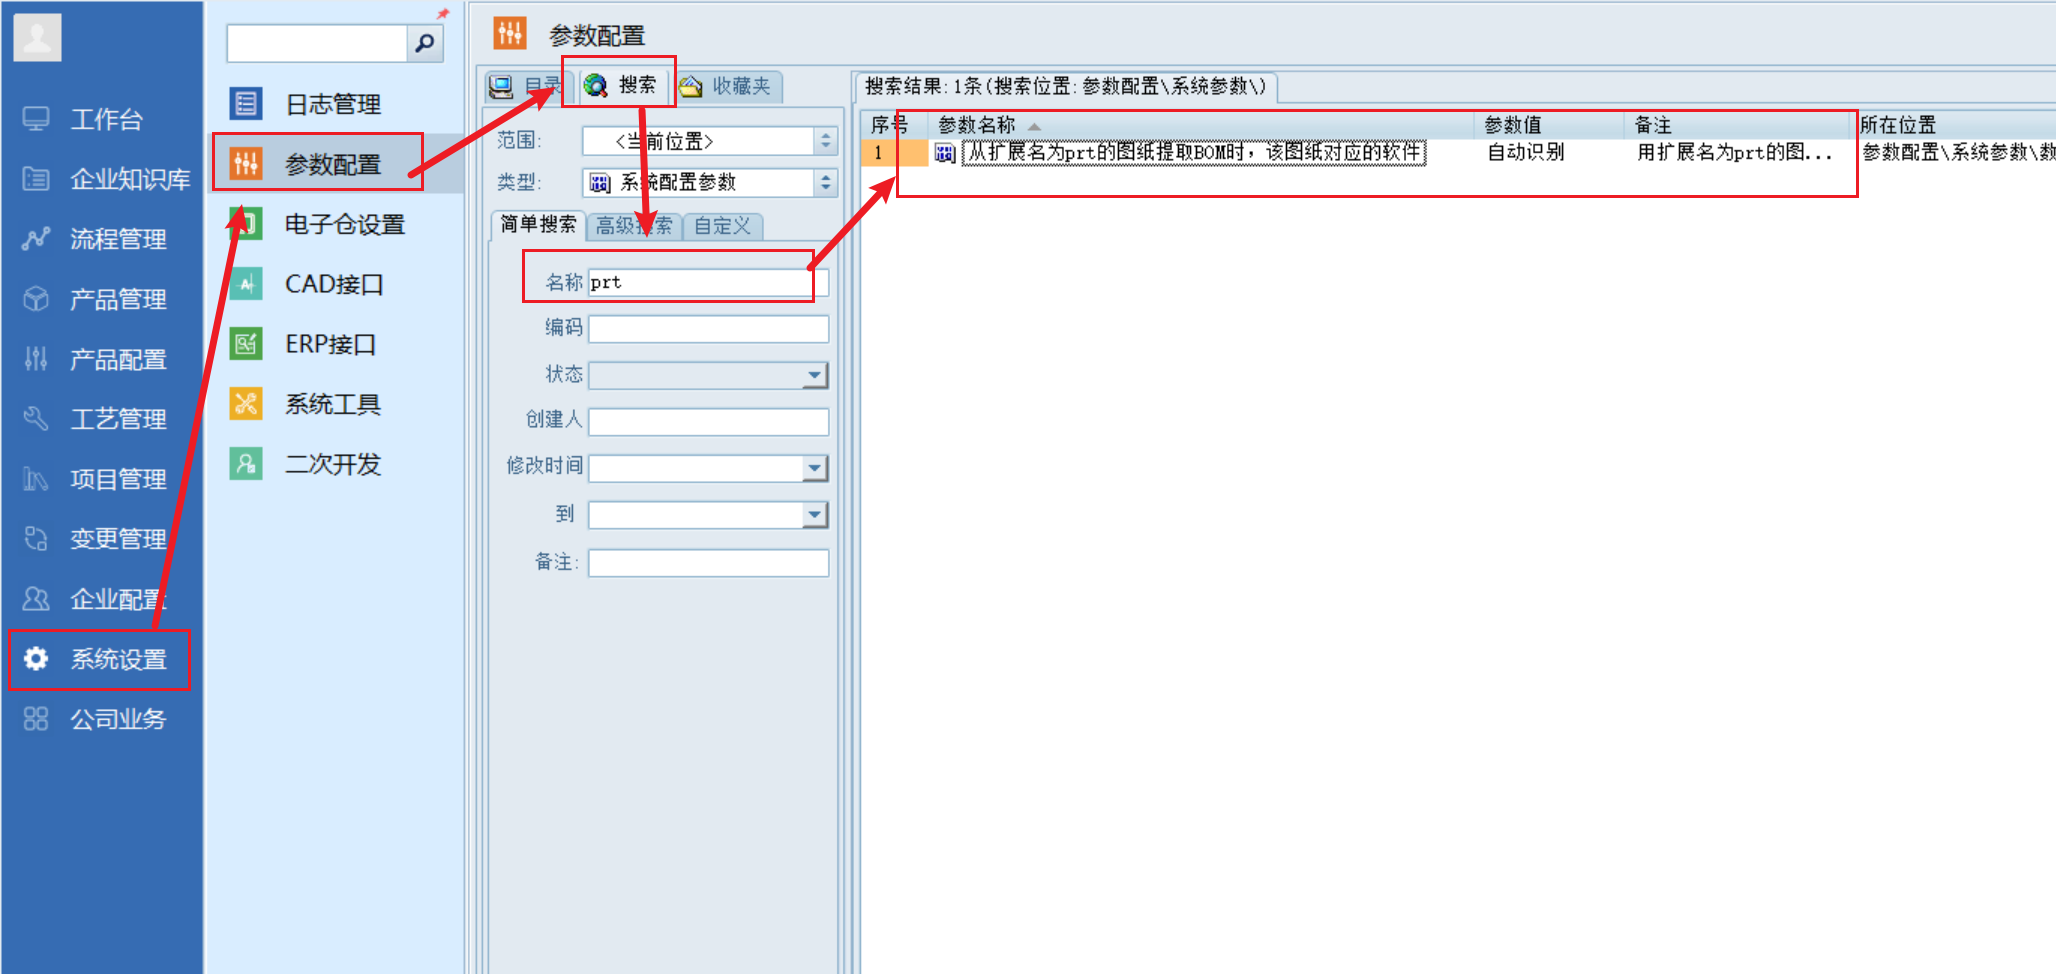Open CAD接口 menu entry

click(306, 284)
